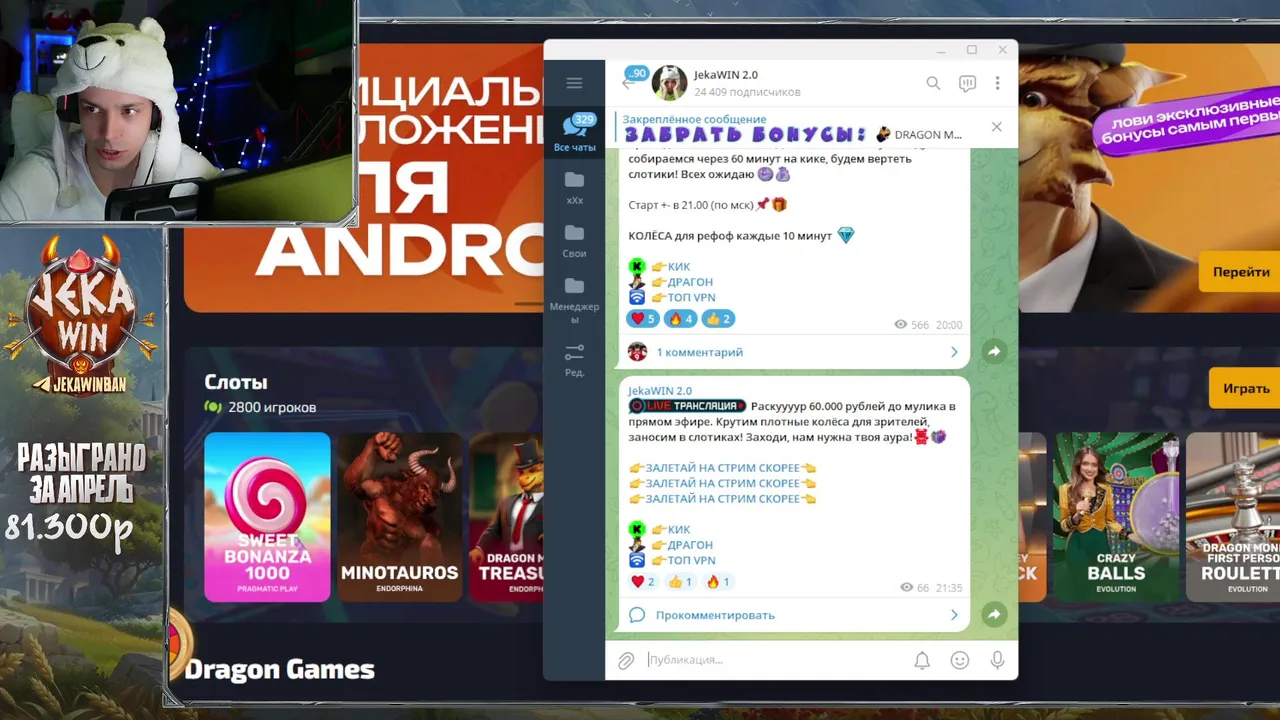The width and height of the screenshot is (1280, 720).
Task: Share the LIVE ТРАНСЛЯЦИЯ post
Action: pyautogui.click(x=993, y=614)
